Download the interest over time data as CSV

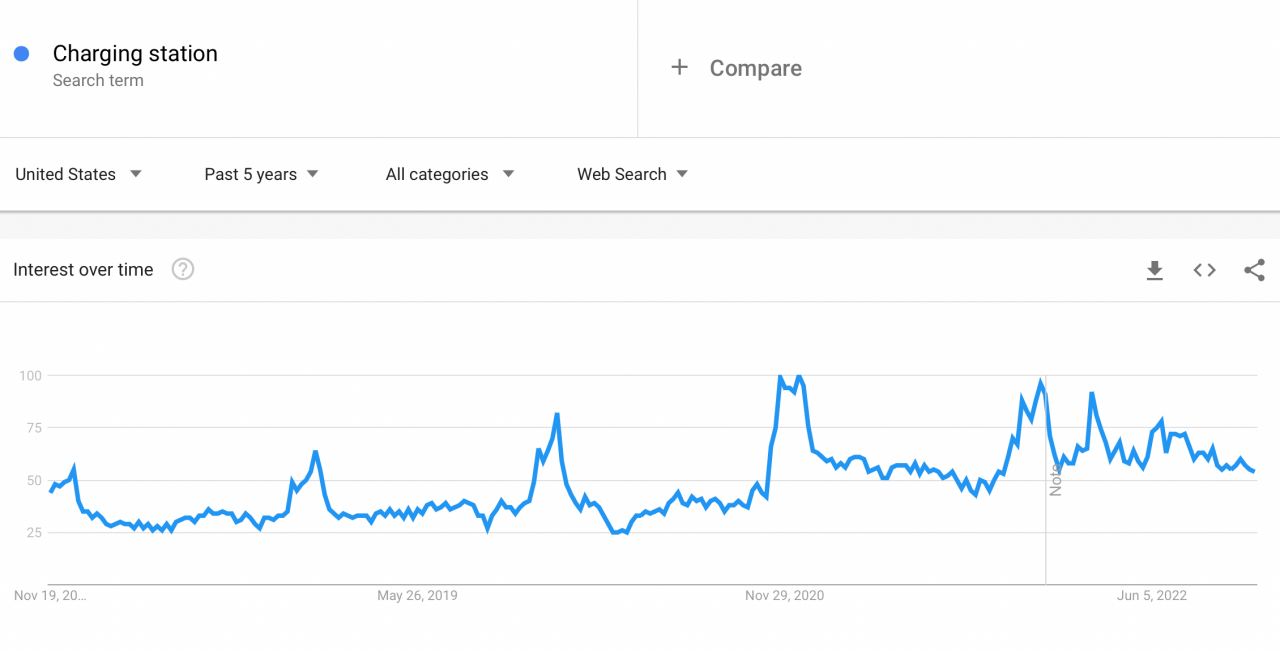[x=1155, y=270]
